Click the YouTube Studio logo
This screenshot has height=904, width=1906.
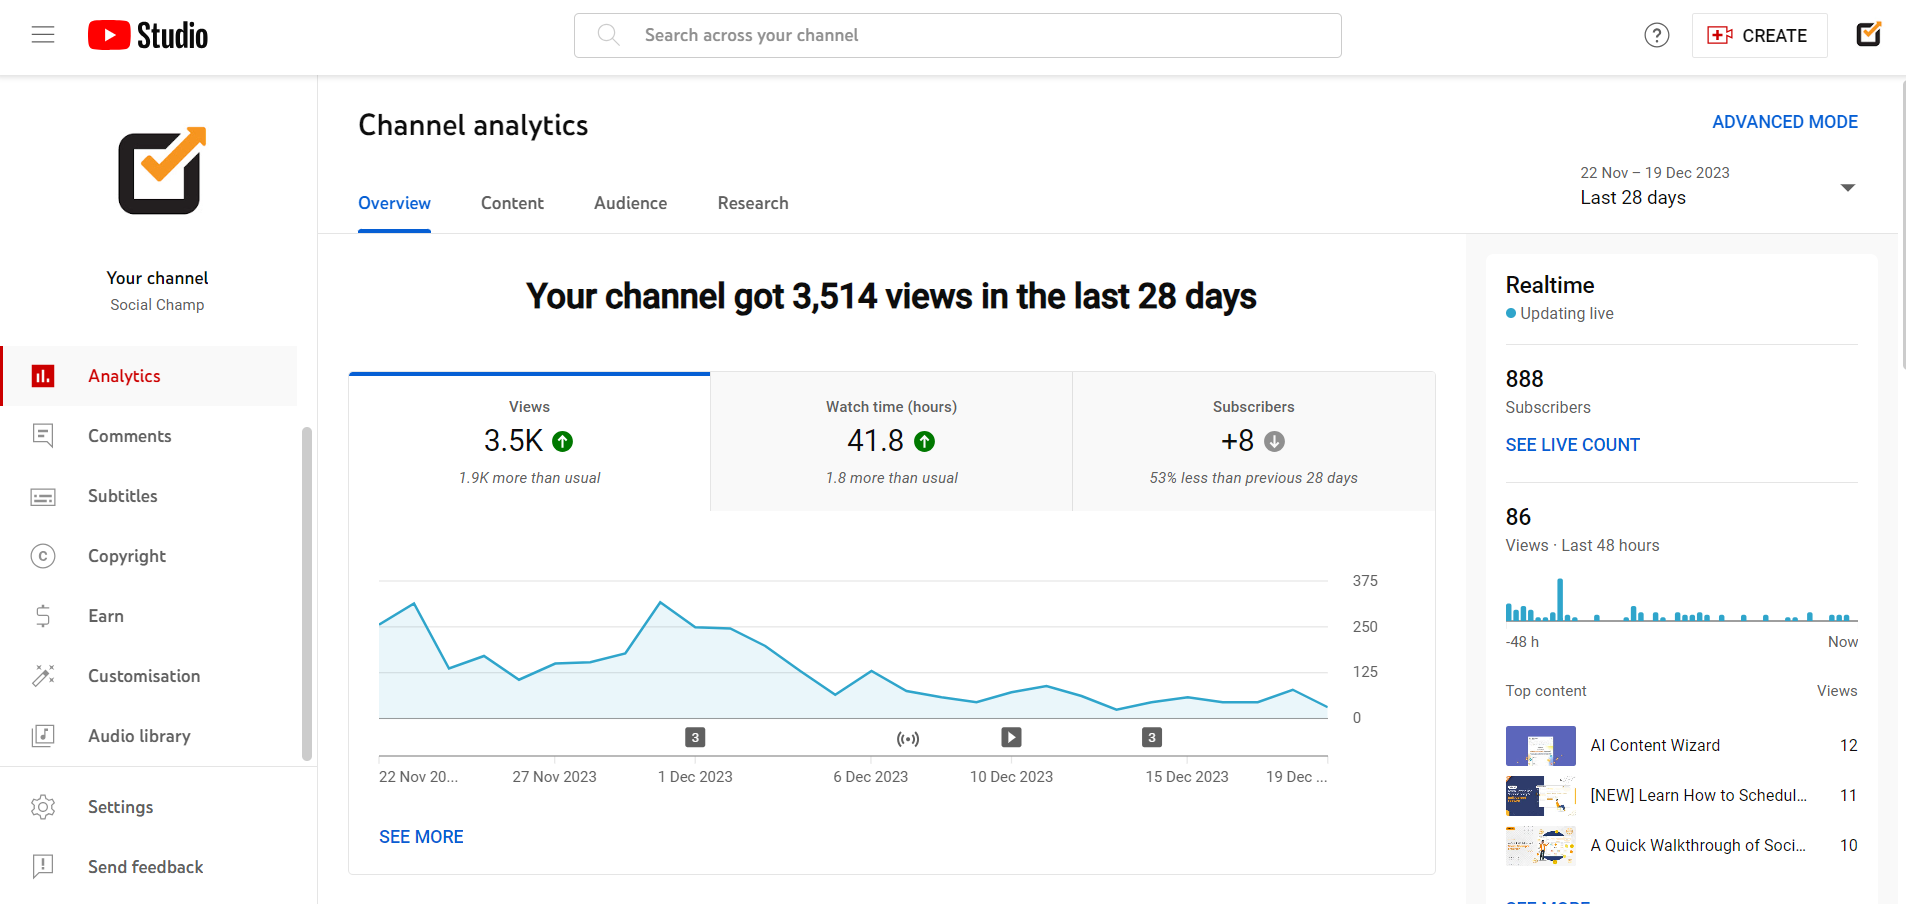(147, 34)
